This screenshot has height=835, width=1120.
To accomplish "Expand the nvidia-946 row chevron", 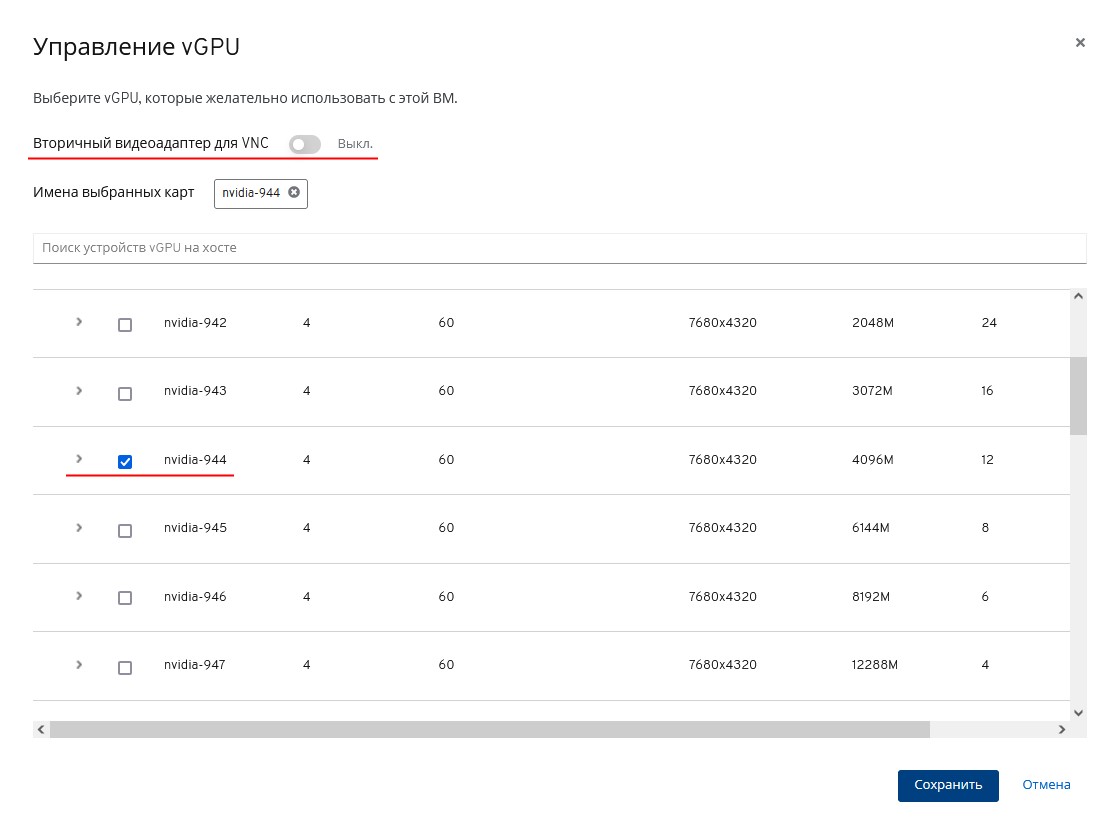I will pyautogui.click(x=79, y=596).
